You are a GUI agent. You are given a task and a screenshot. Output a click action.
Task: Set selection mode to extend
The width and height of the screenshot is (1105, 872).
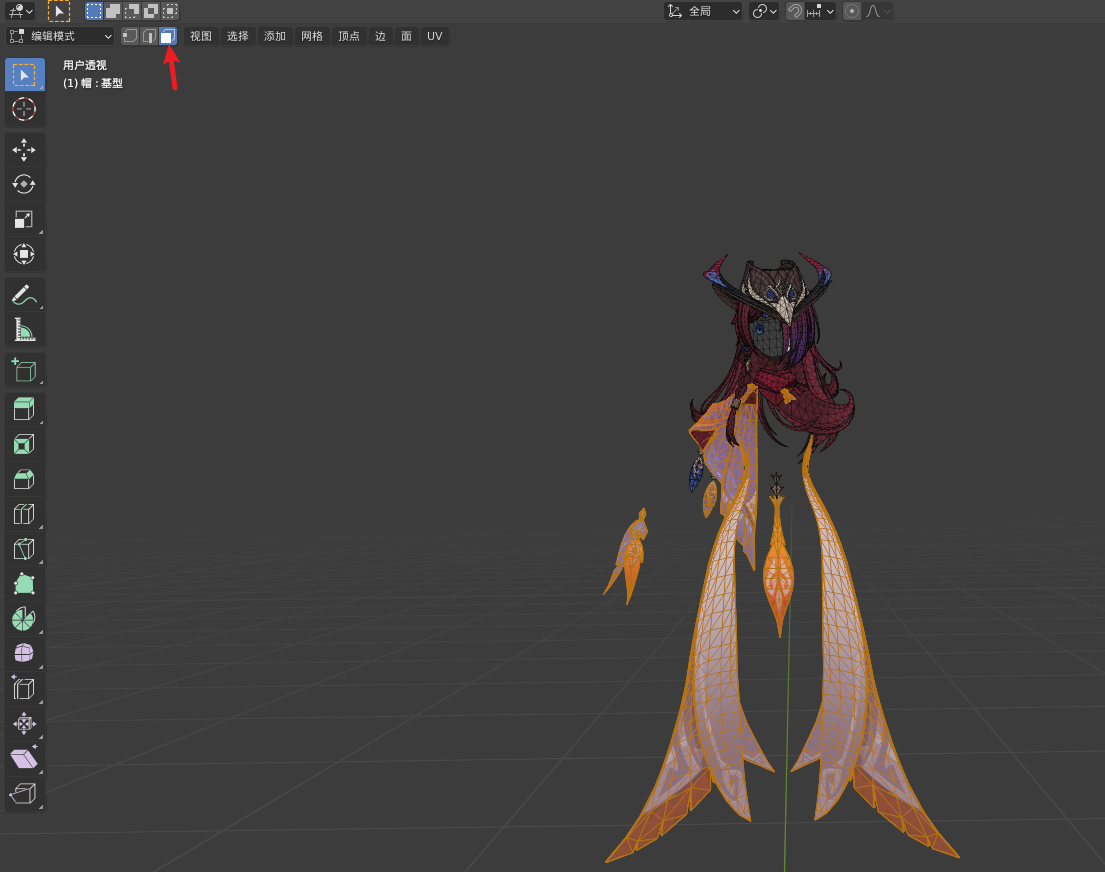click(x=113, y=11)
